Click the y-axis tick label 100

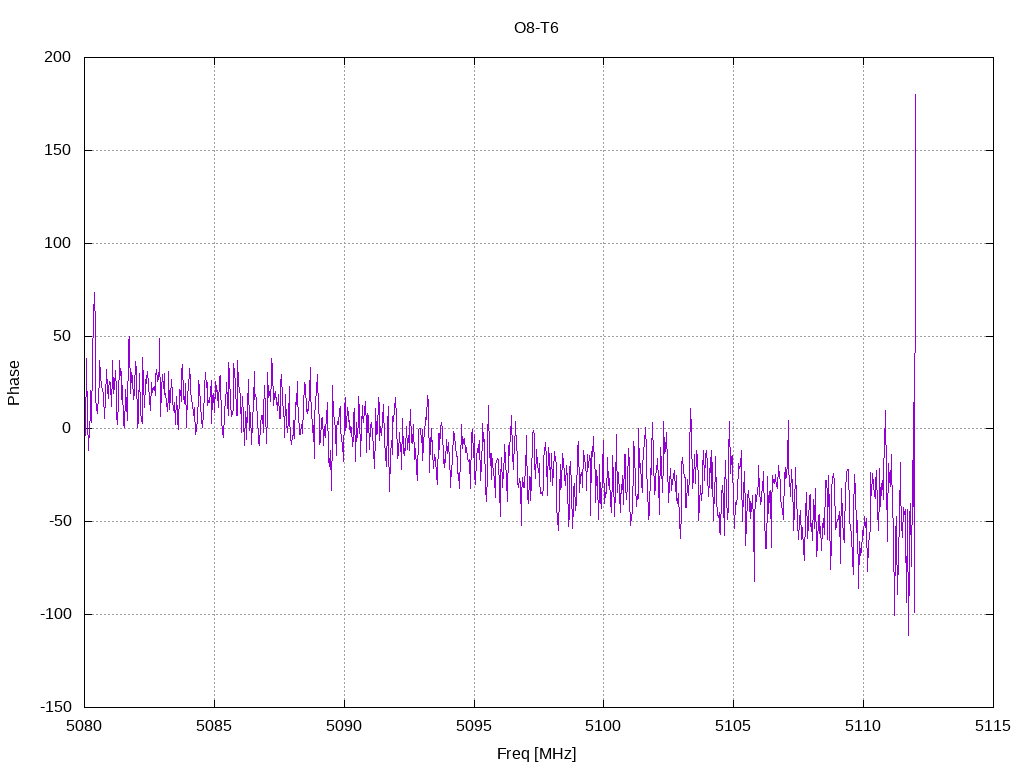click(57, 243)
